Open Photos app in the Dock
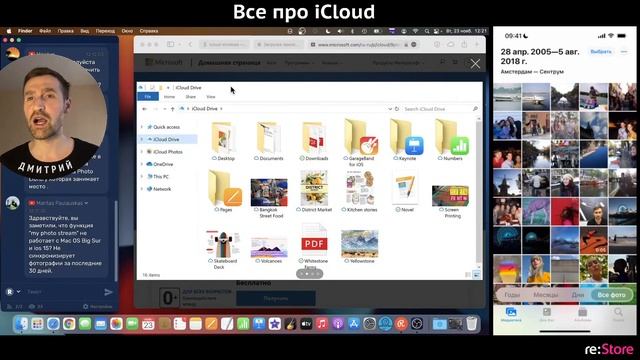The height and width of the screenshot is (360, 640). click(116, 324)
